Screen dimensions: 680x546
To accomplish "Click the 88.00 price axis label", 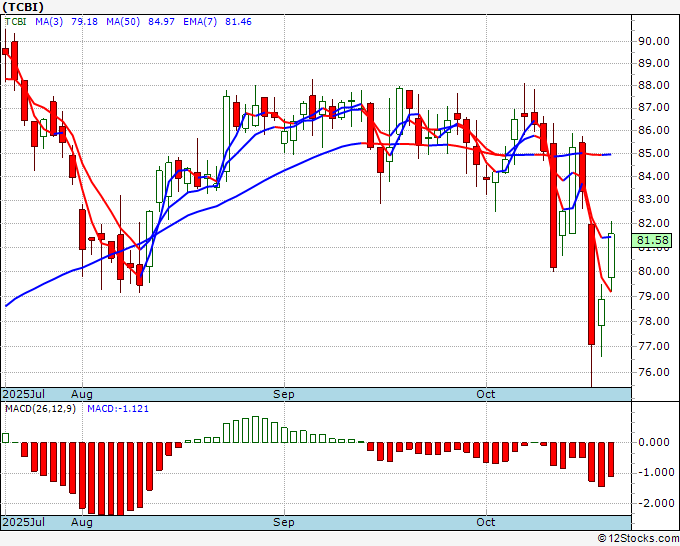I will [x=654, y=85].
